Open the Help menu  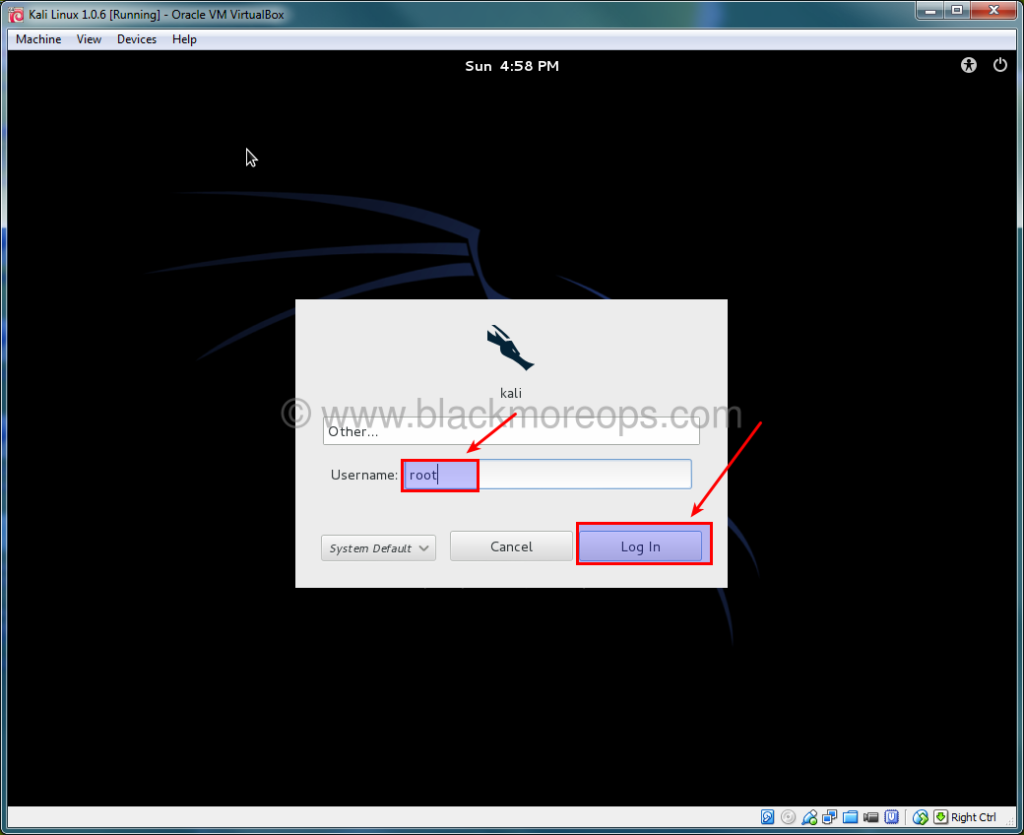[x=184, y=39]
